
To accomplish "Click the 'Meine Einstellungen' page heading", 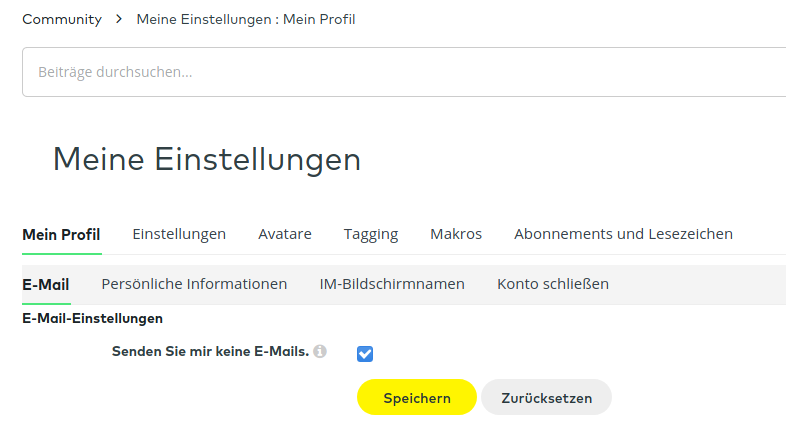I will pos(207,159).
